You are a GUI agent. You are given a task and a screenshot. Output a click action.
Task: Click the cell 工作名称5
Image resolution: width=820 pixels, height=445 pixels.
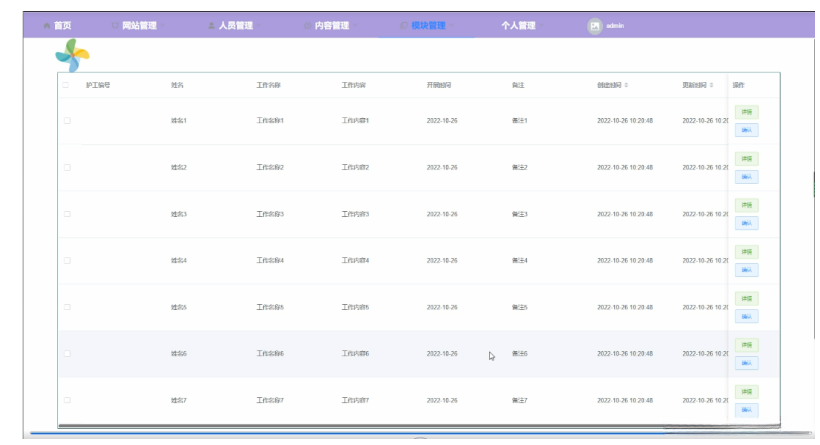(x=270, y=307)
